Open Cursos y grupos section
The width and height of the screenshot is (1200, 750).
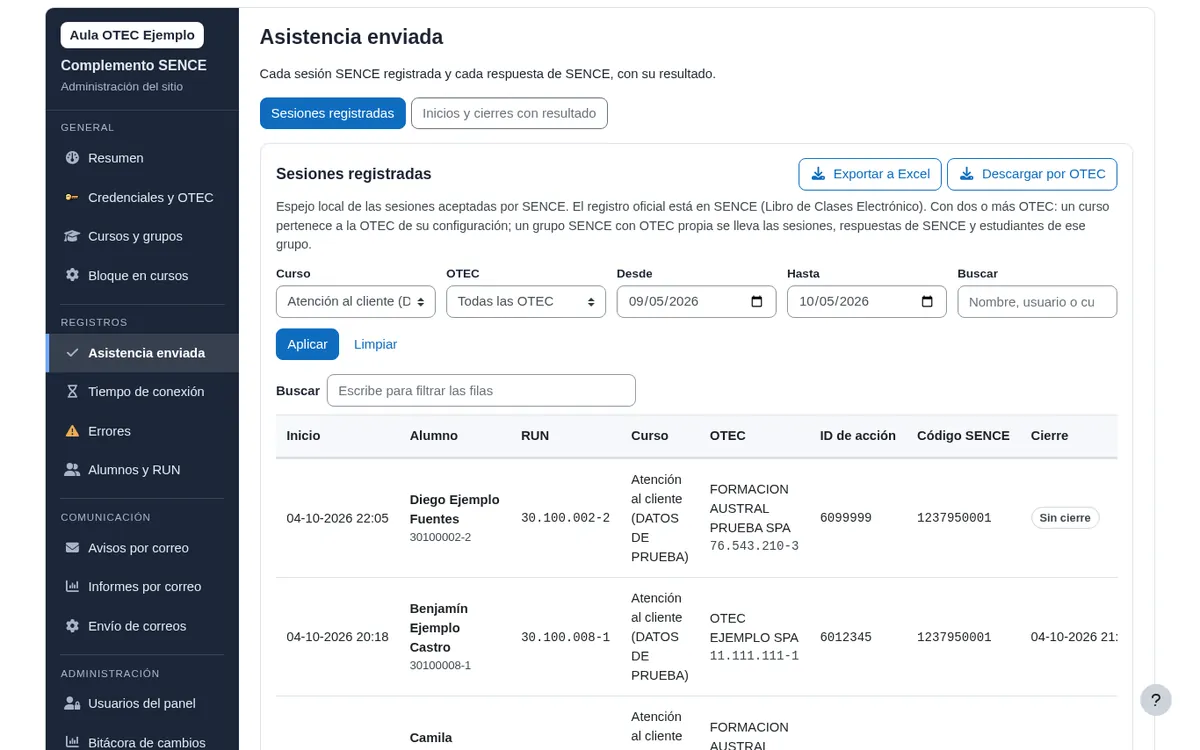tap(142, 236)
